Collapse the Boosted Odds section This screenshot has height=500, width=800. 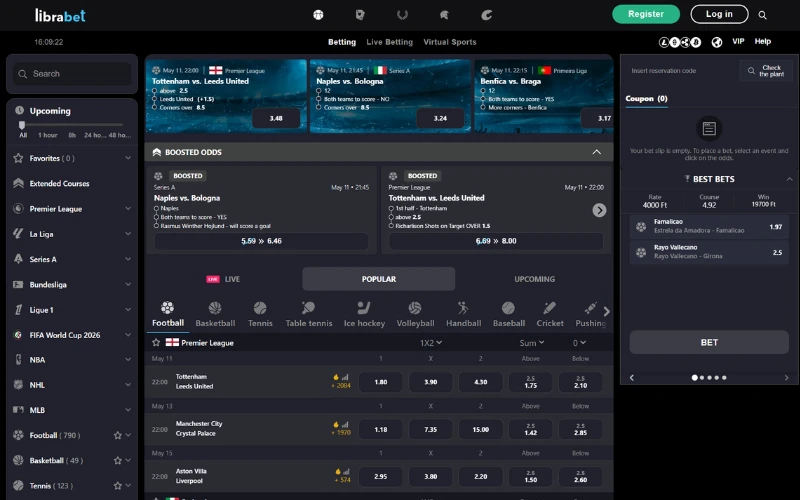596,152
